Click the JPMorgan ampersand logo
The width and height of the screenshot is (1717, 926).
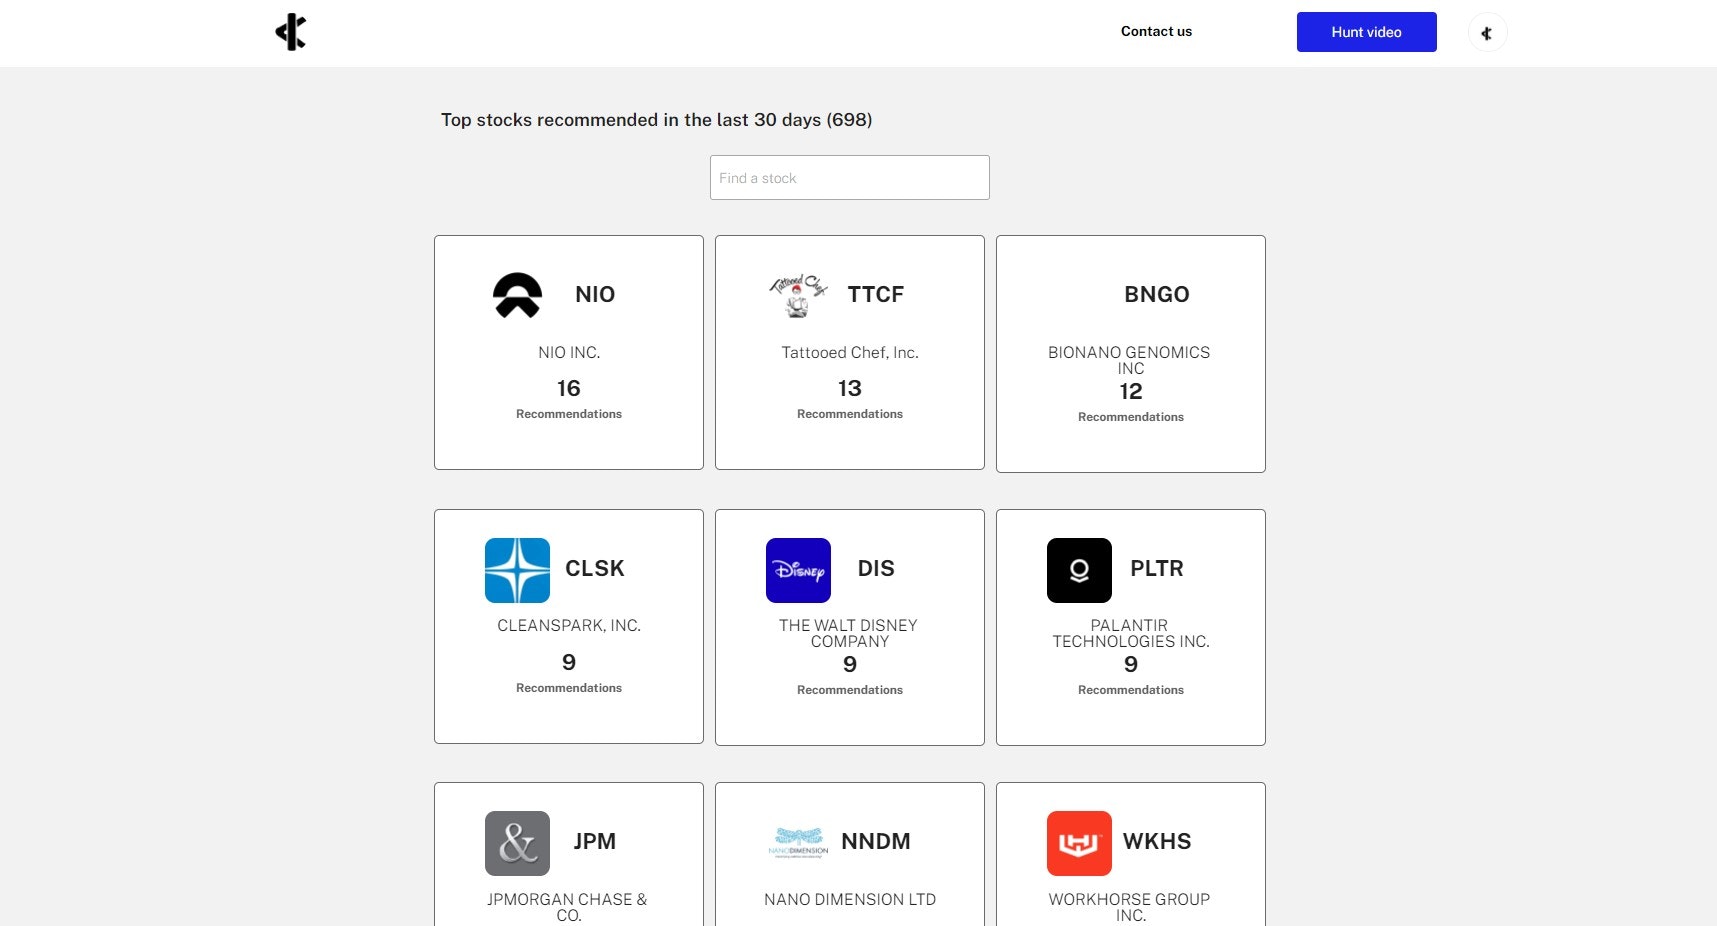coord(517,843)
